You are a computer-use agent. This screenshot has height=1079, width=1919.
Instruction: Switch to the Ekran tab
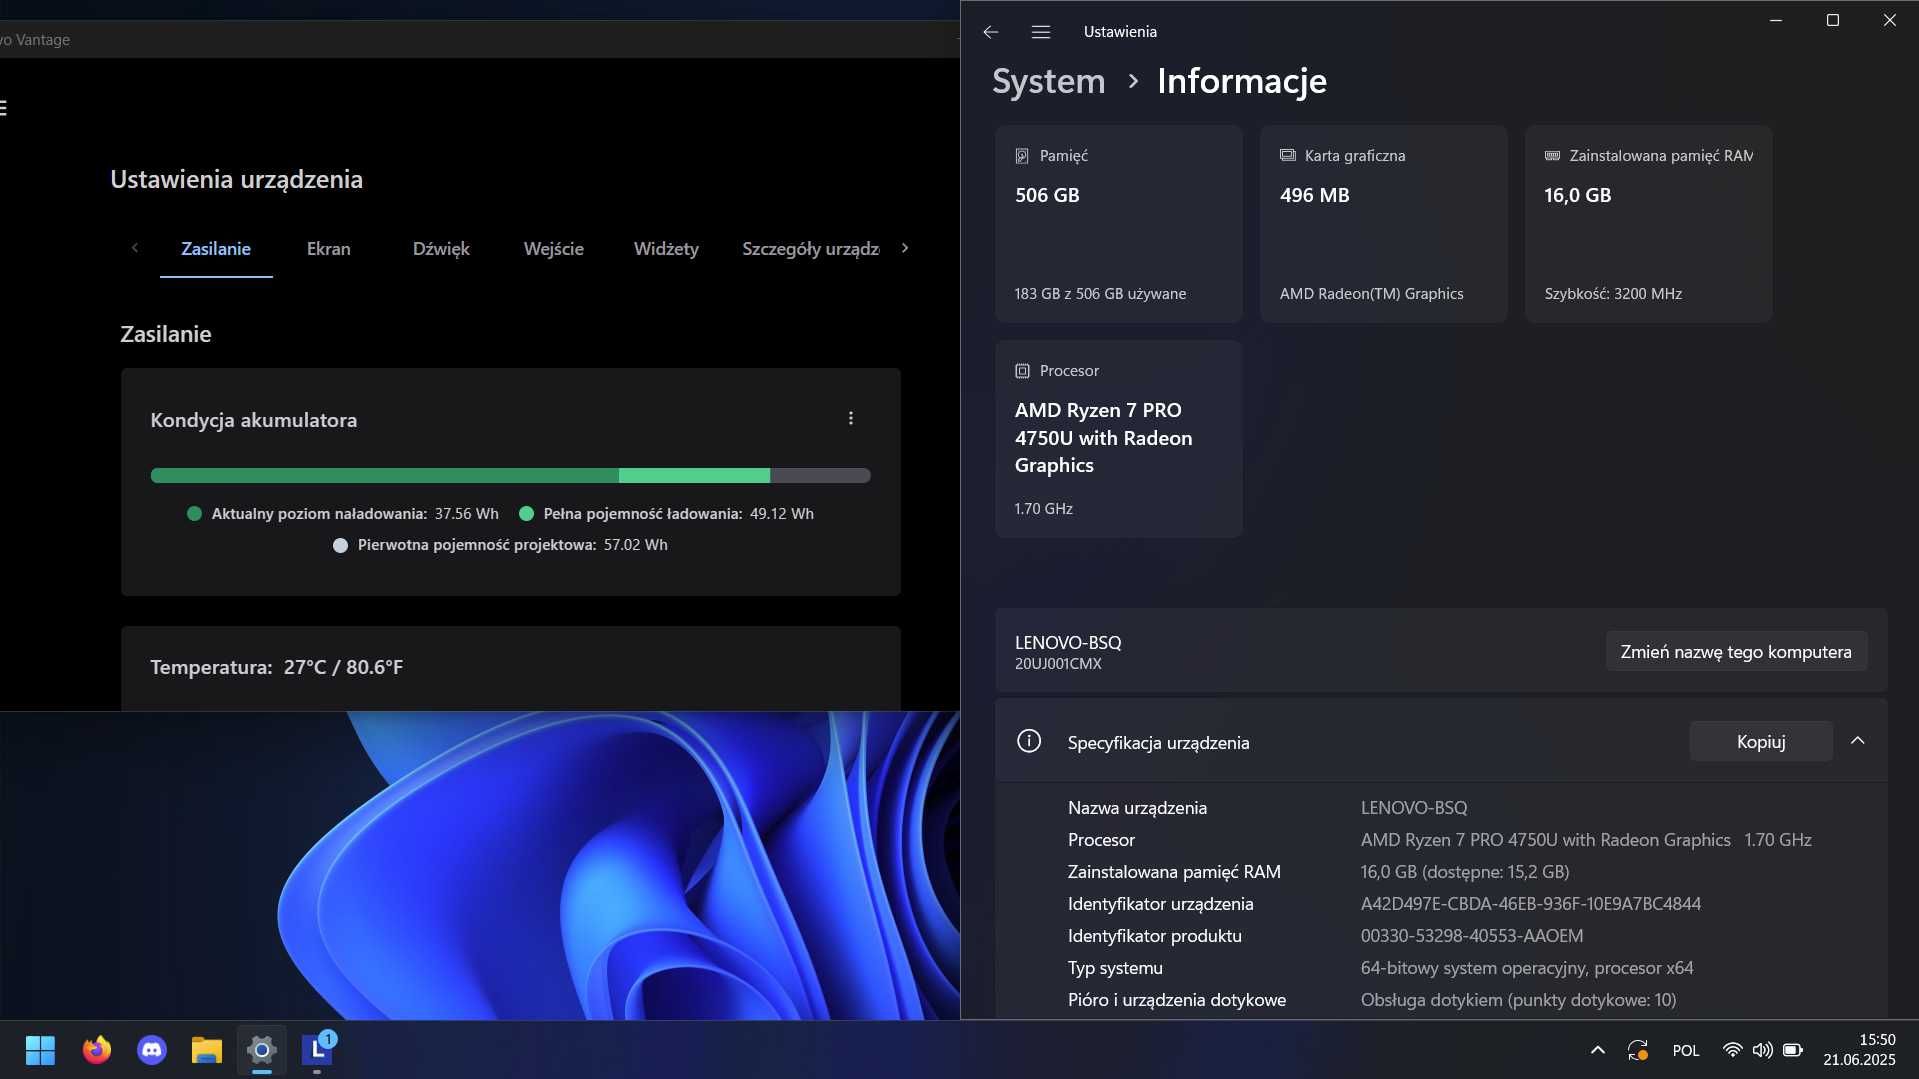click(328, 249)
